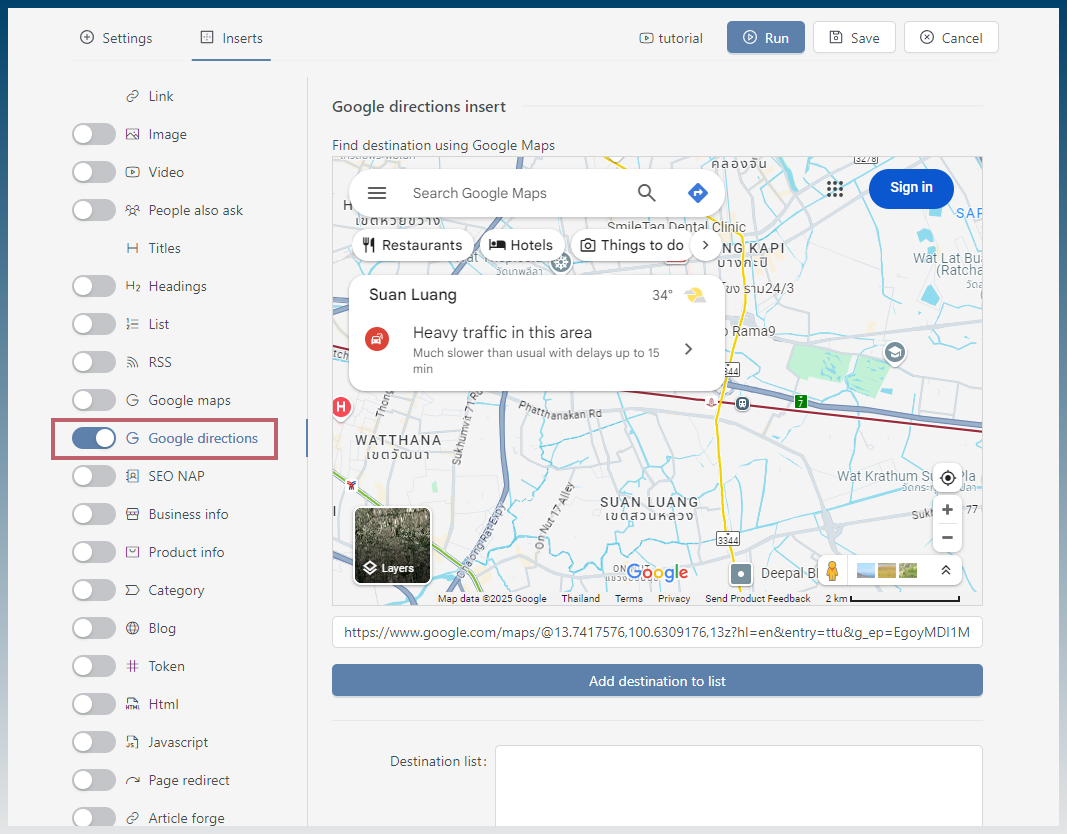Enable the Headings toggle
This screenshot has height=834, width=1067.
(x=94, y=286)
